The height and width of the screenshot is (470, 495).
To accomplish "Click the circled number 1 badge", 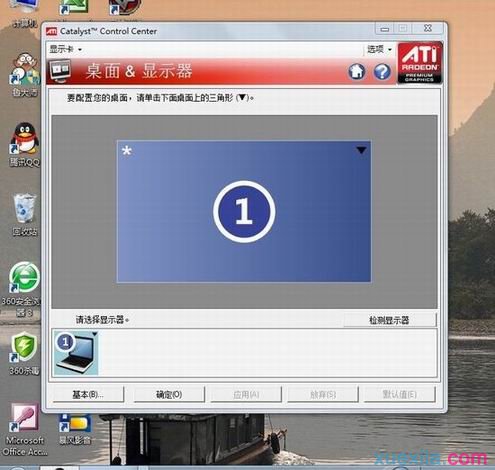I will tap(244, 212).
